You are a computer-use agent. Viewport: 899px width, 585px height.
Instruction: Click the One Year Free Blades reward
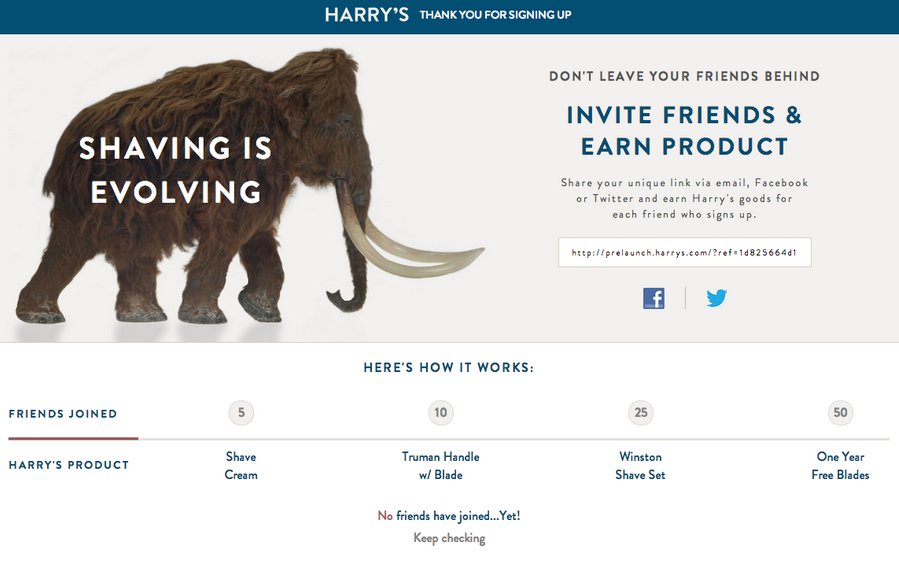pyautogui.click(x=840, y=464)
